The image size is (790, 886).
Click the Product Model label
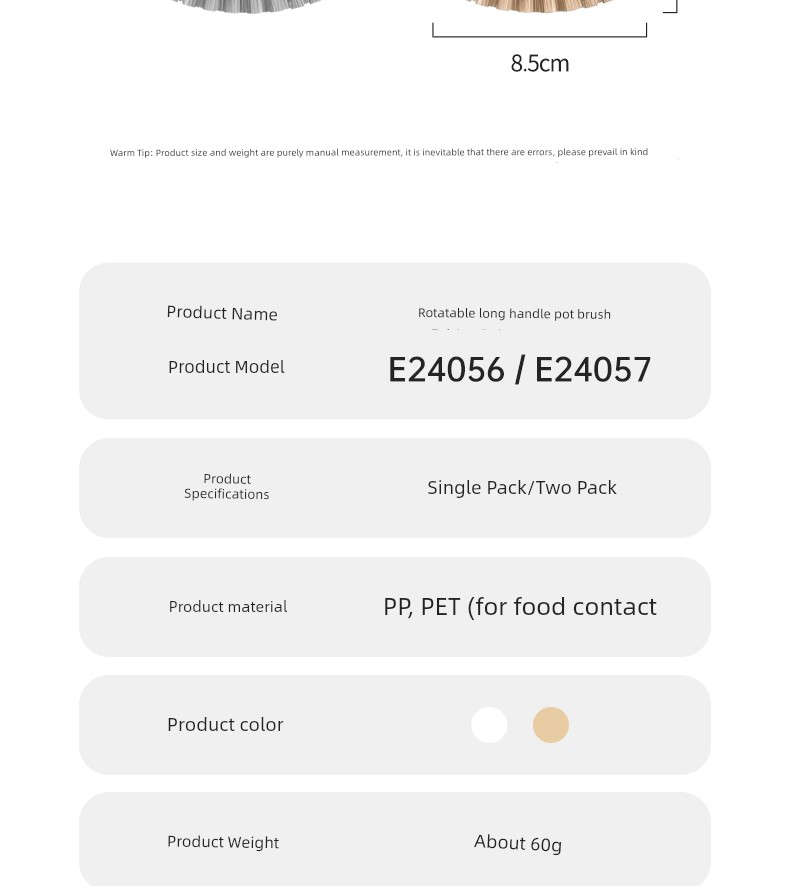coord(226,367)
